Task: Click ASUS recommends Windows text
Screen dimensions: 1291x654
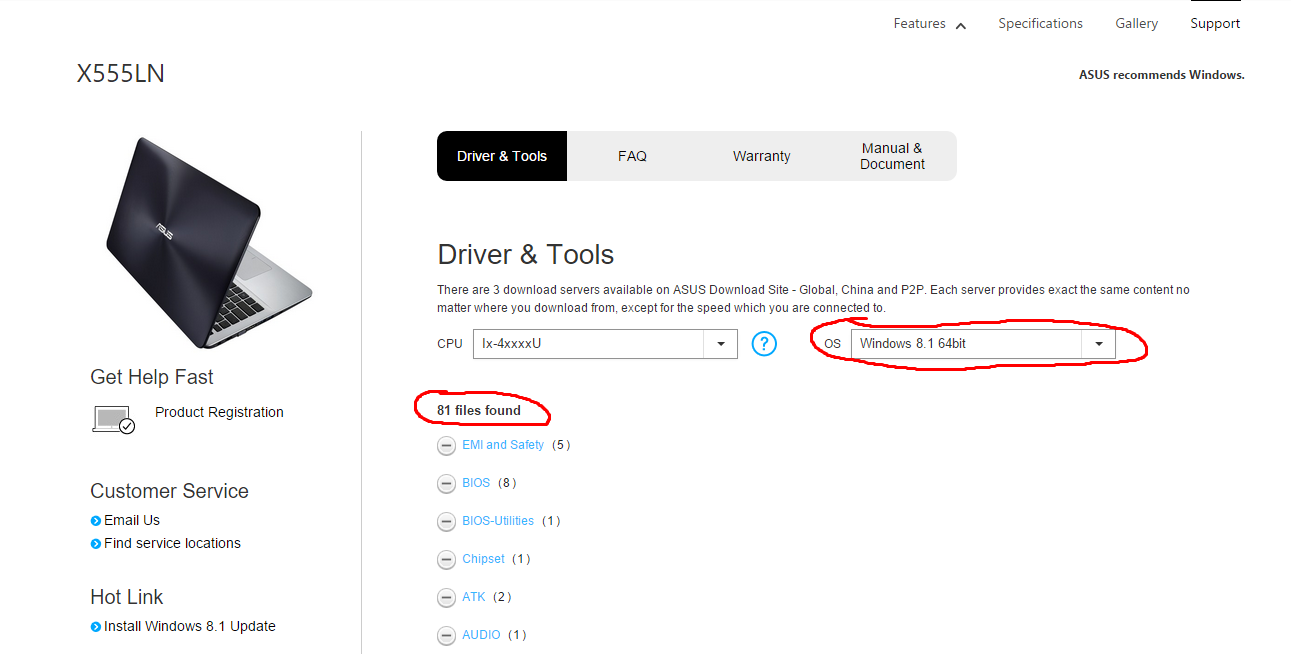Action: 1162,75
